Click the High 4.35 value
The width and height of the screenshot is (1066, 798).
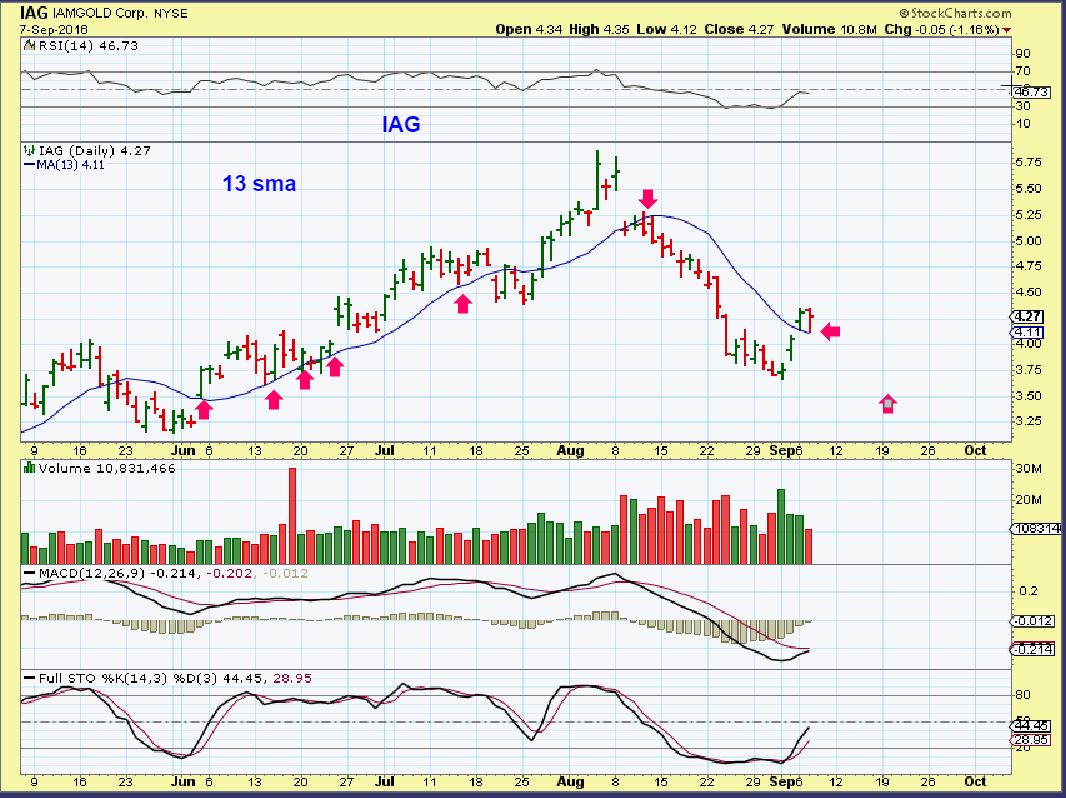[599, 29]
